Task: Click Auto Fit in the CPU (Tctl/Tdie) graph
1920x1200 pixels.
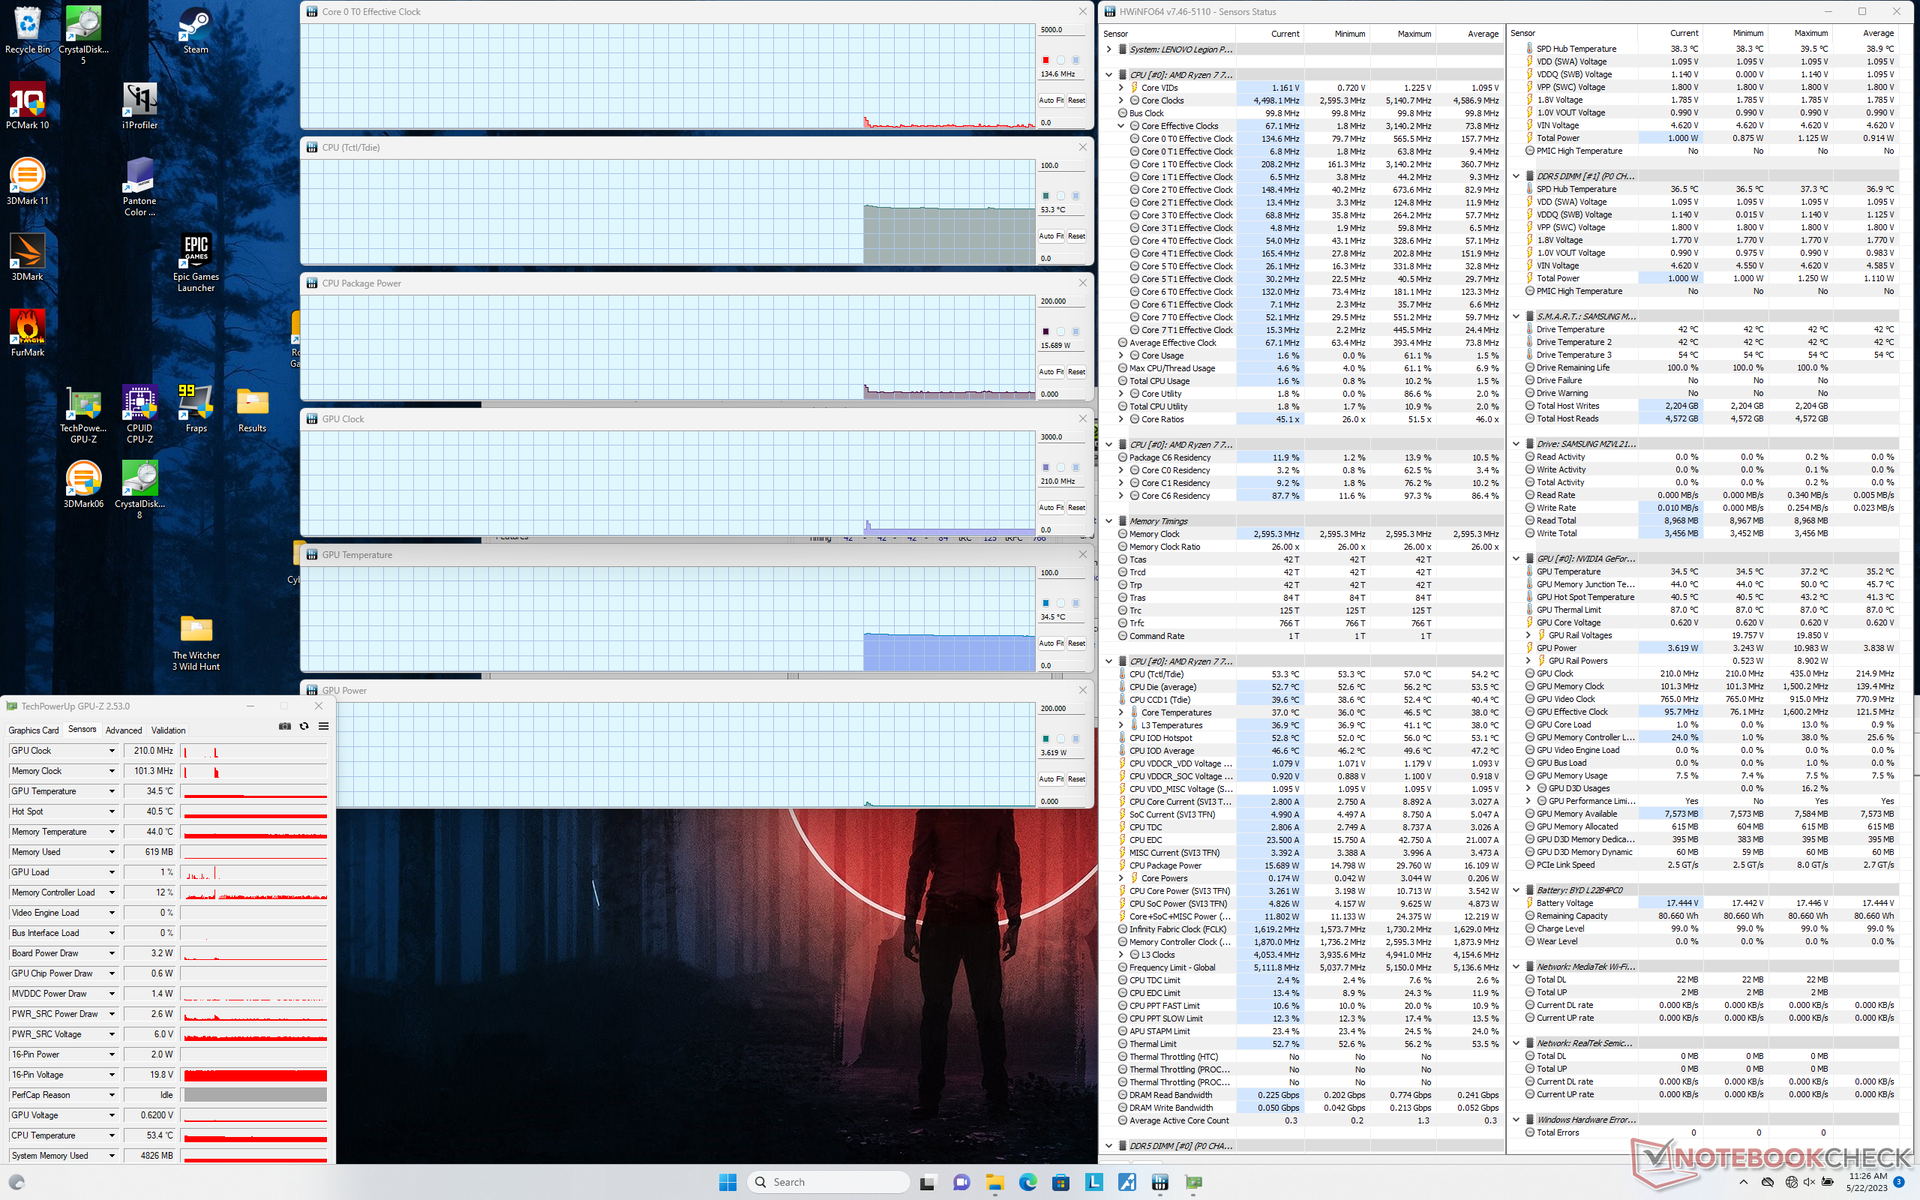Action: pyautogui.click(x=1051, y=236)
